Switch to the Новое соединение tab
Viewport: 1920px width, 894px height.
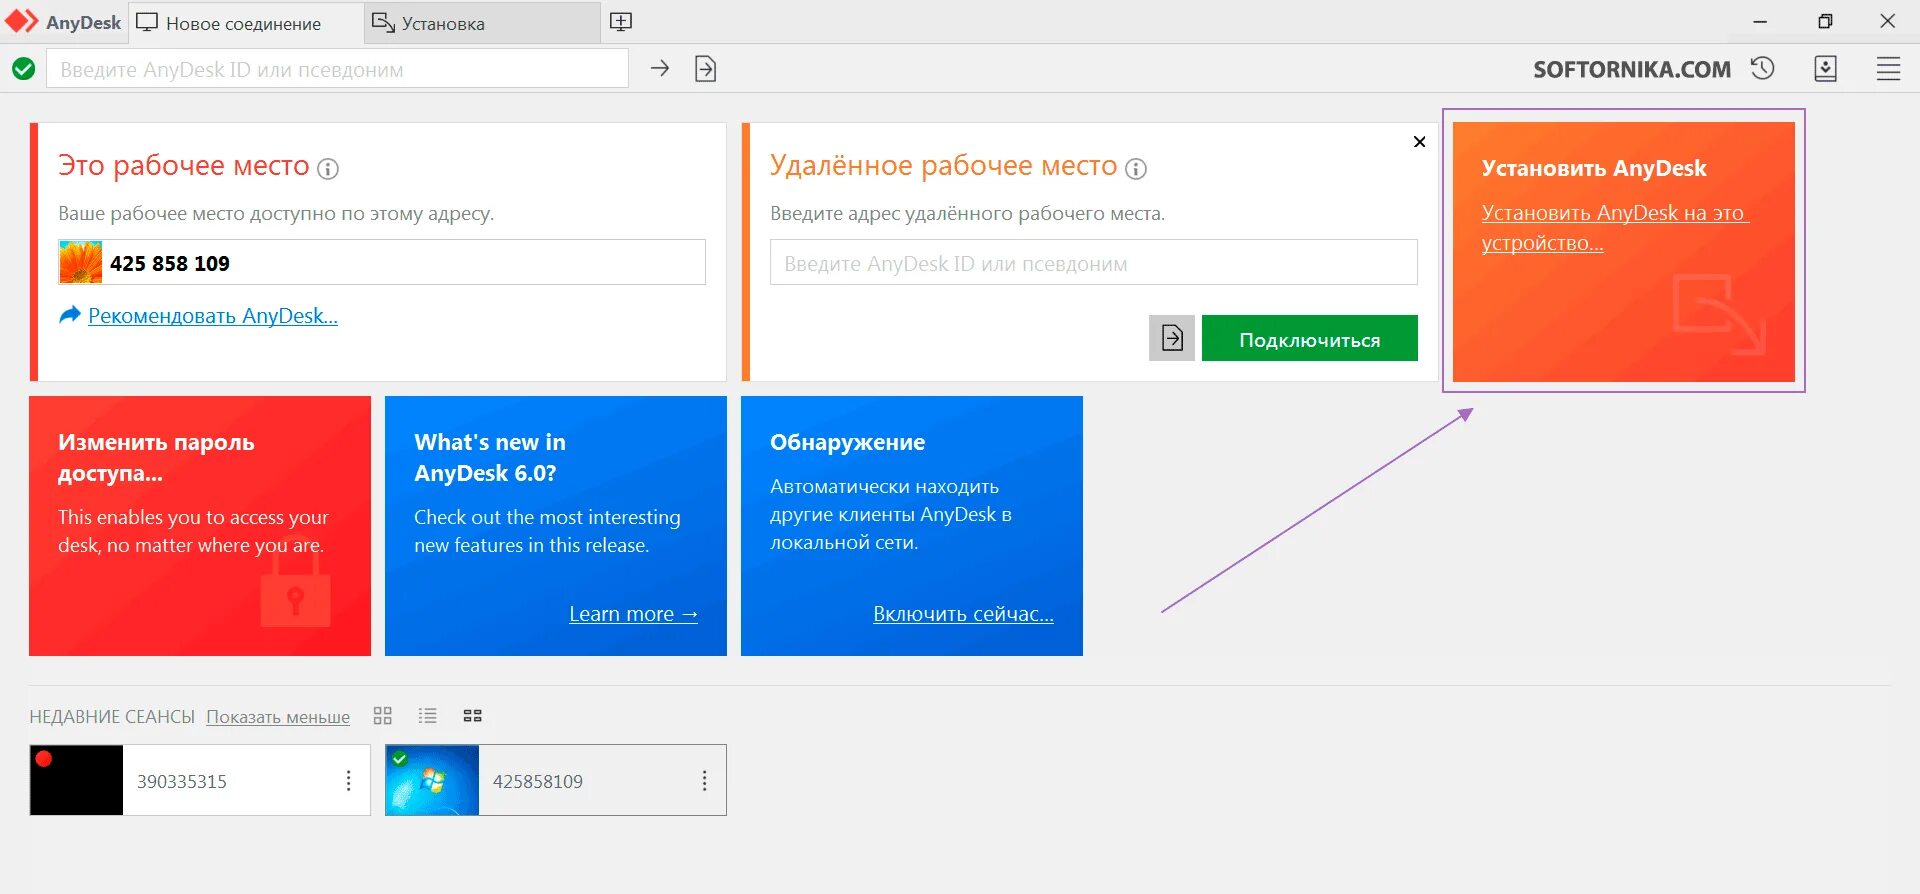[x=245, y=23]
